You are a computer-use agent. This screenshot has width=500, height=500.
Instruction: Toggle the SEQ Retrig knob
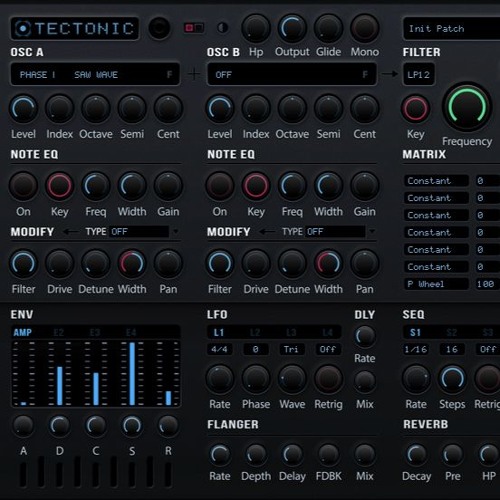coord(488,379)
